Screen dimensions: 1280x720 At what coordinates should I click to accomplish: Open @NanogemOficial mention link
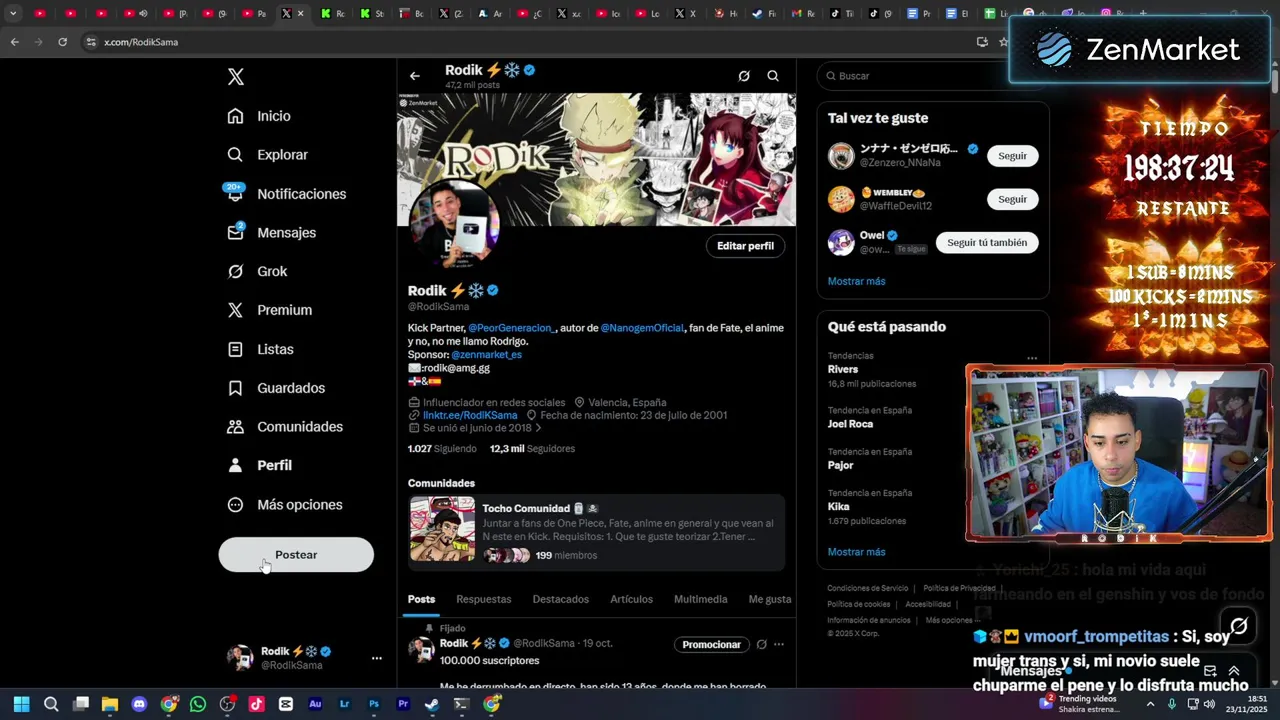(x=642, y=328)
